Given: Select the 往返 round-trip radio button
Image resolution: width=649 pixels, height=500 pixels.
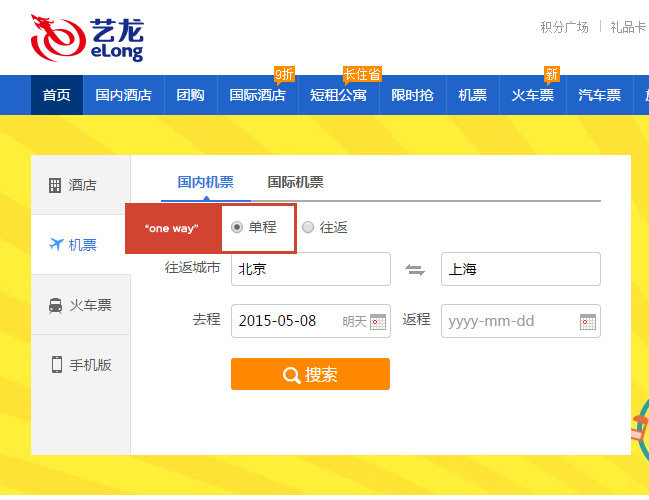Looking at the screenshot, I should [308, 227].
